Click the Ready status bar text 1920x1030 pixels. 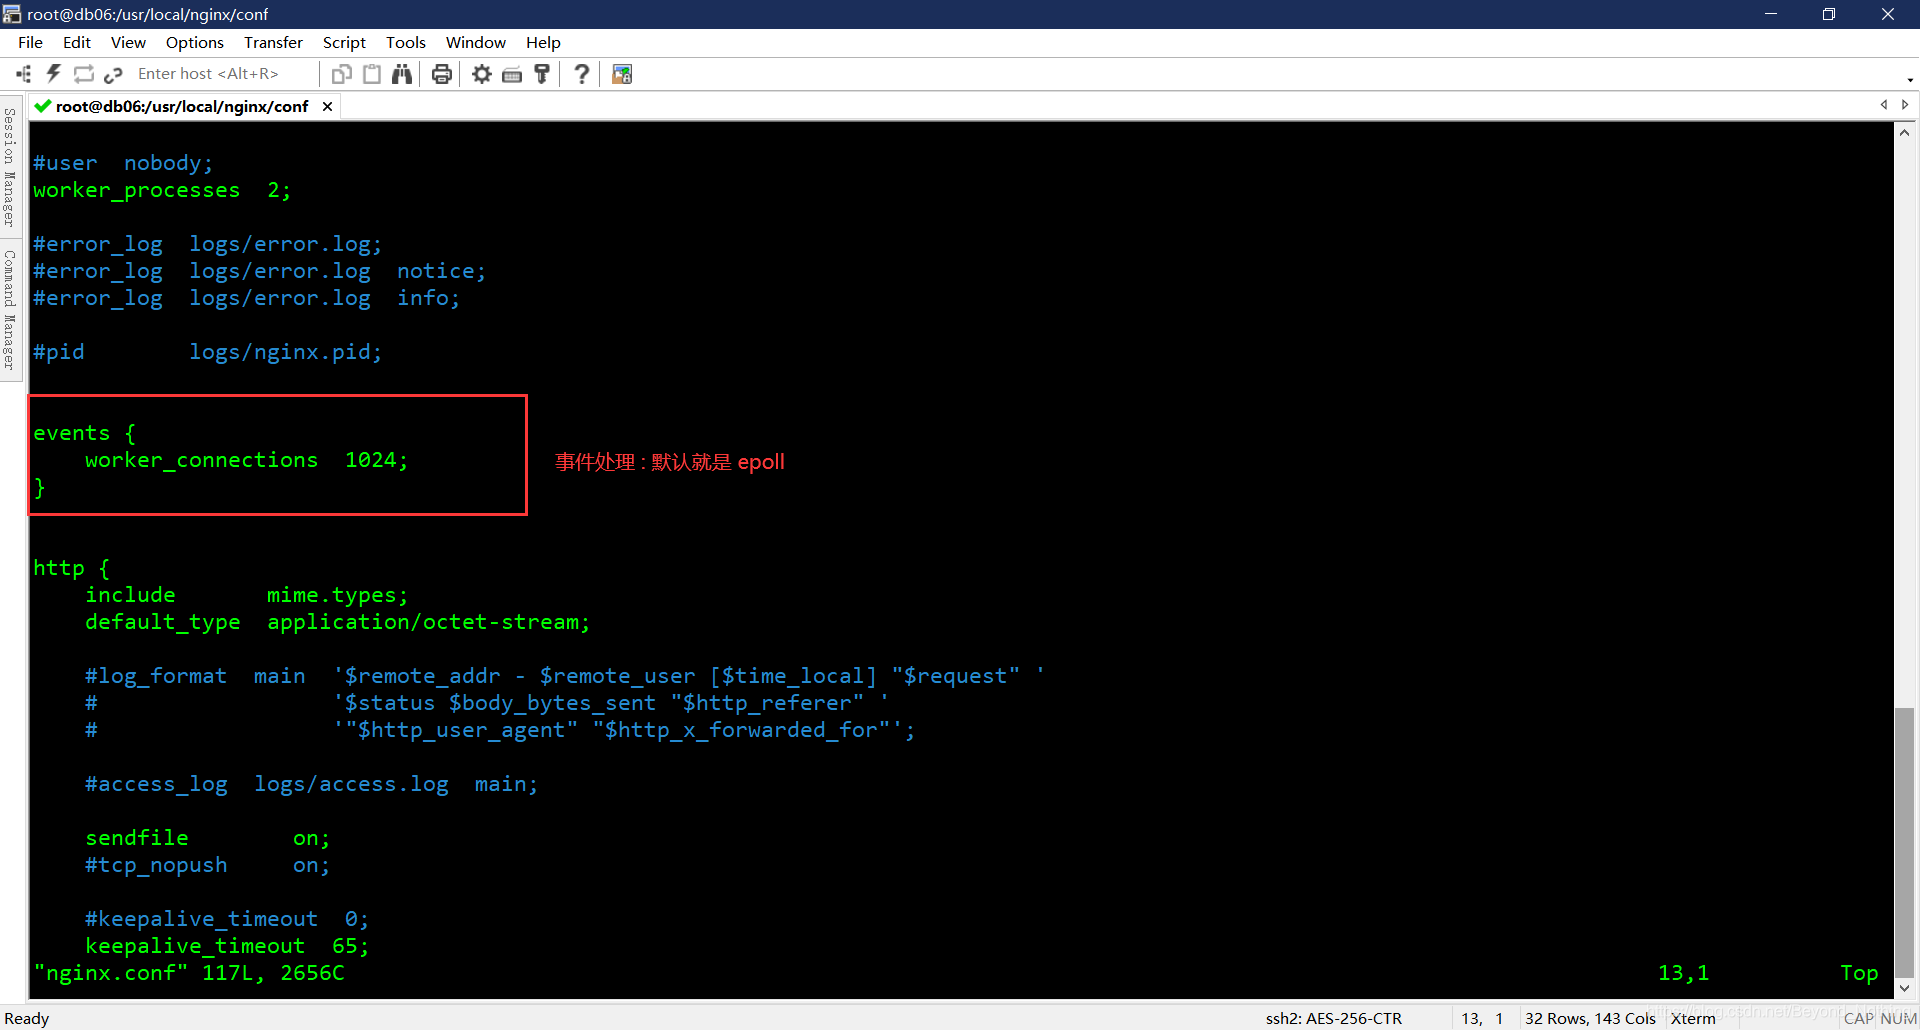pyautogui.click(x=27, y=1018)
